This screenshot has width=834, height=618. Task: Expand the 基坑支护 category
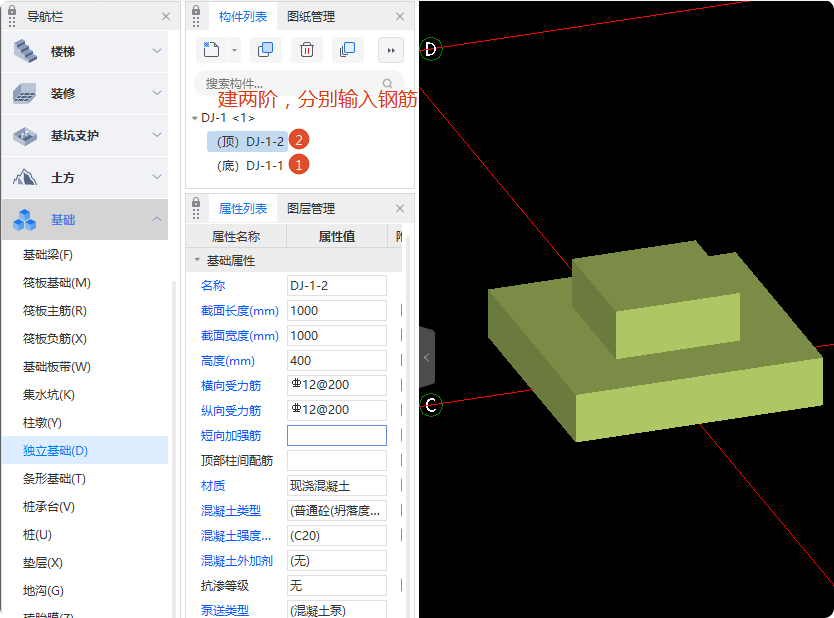pos(157,135)
